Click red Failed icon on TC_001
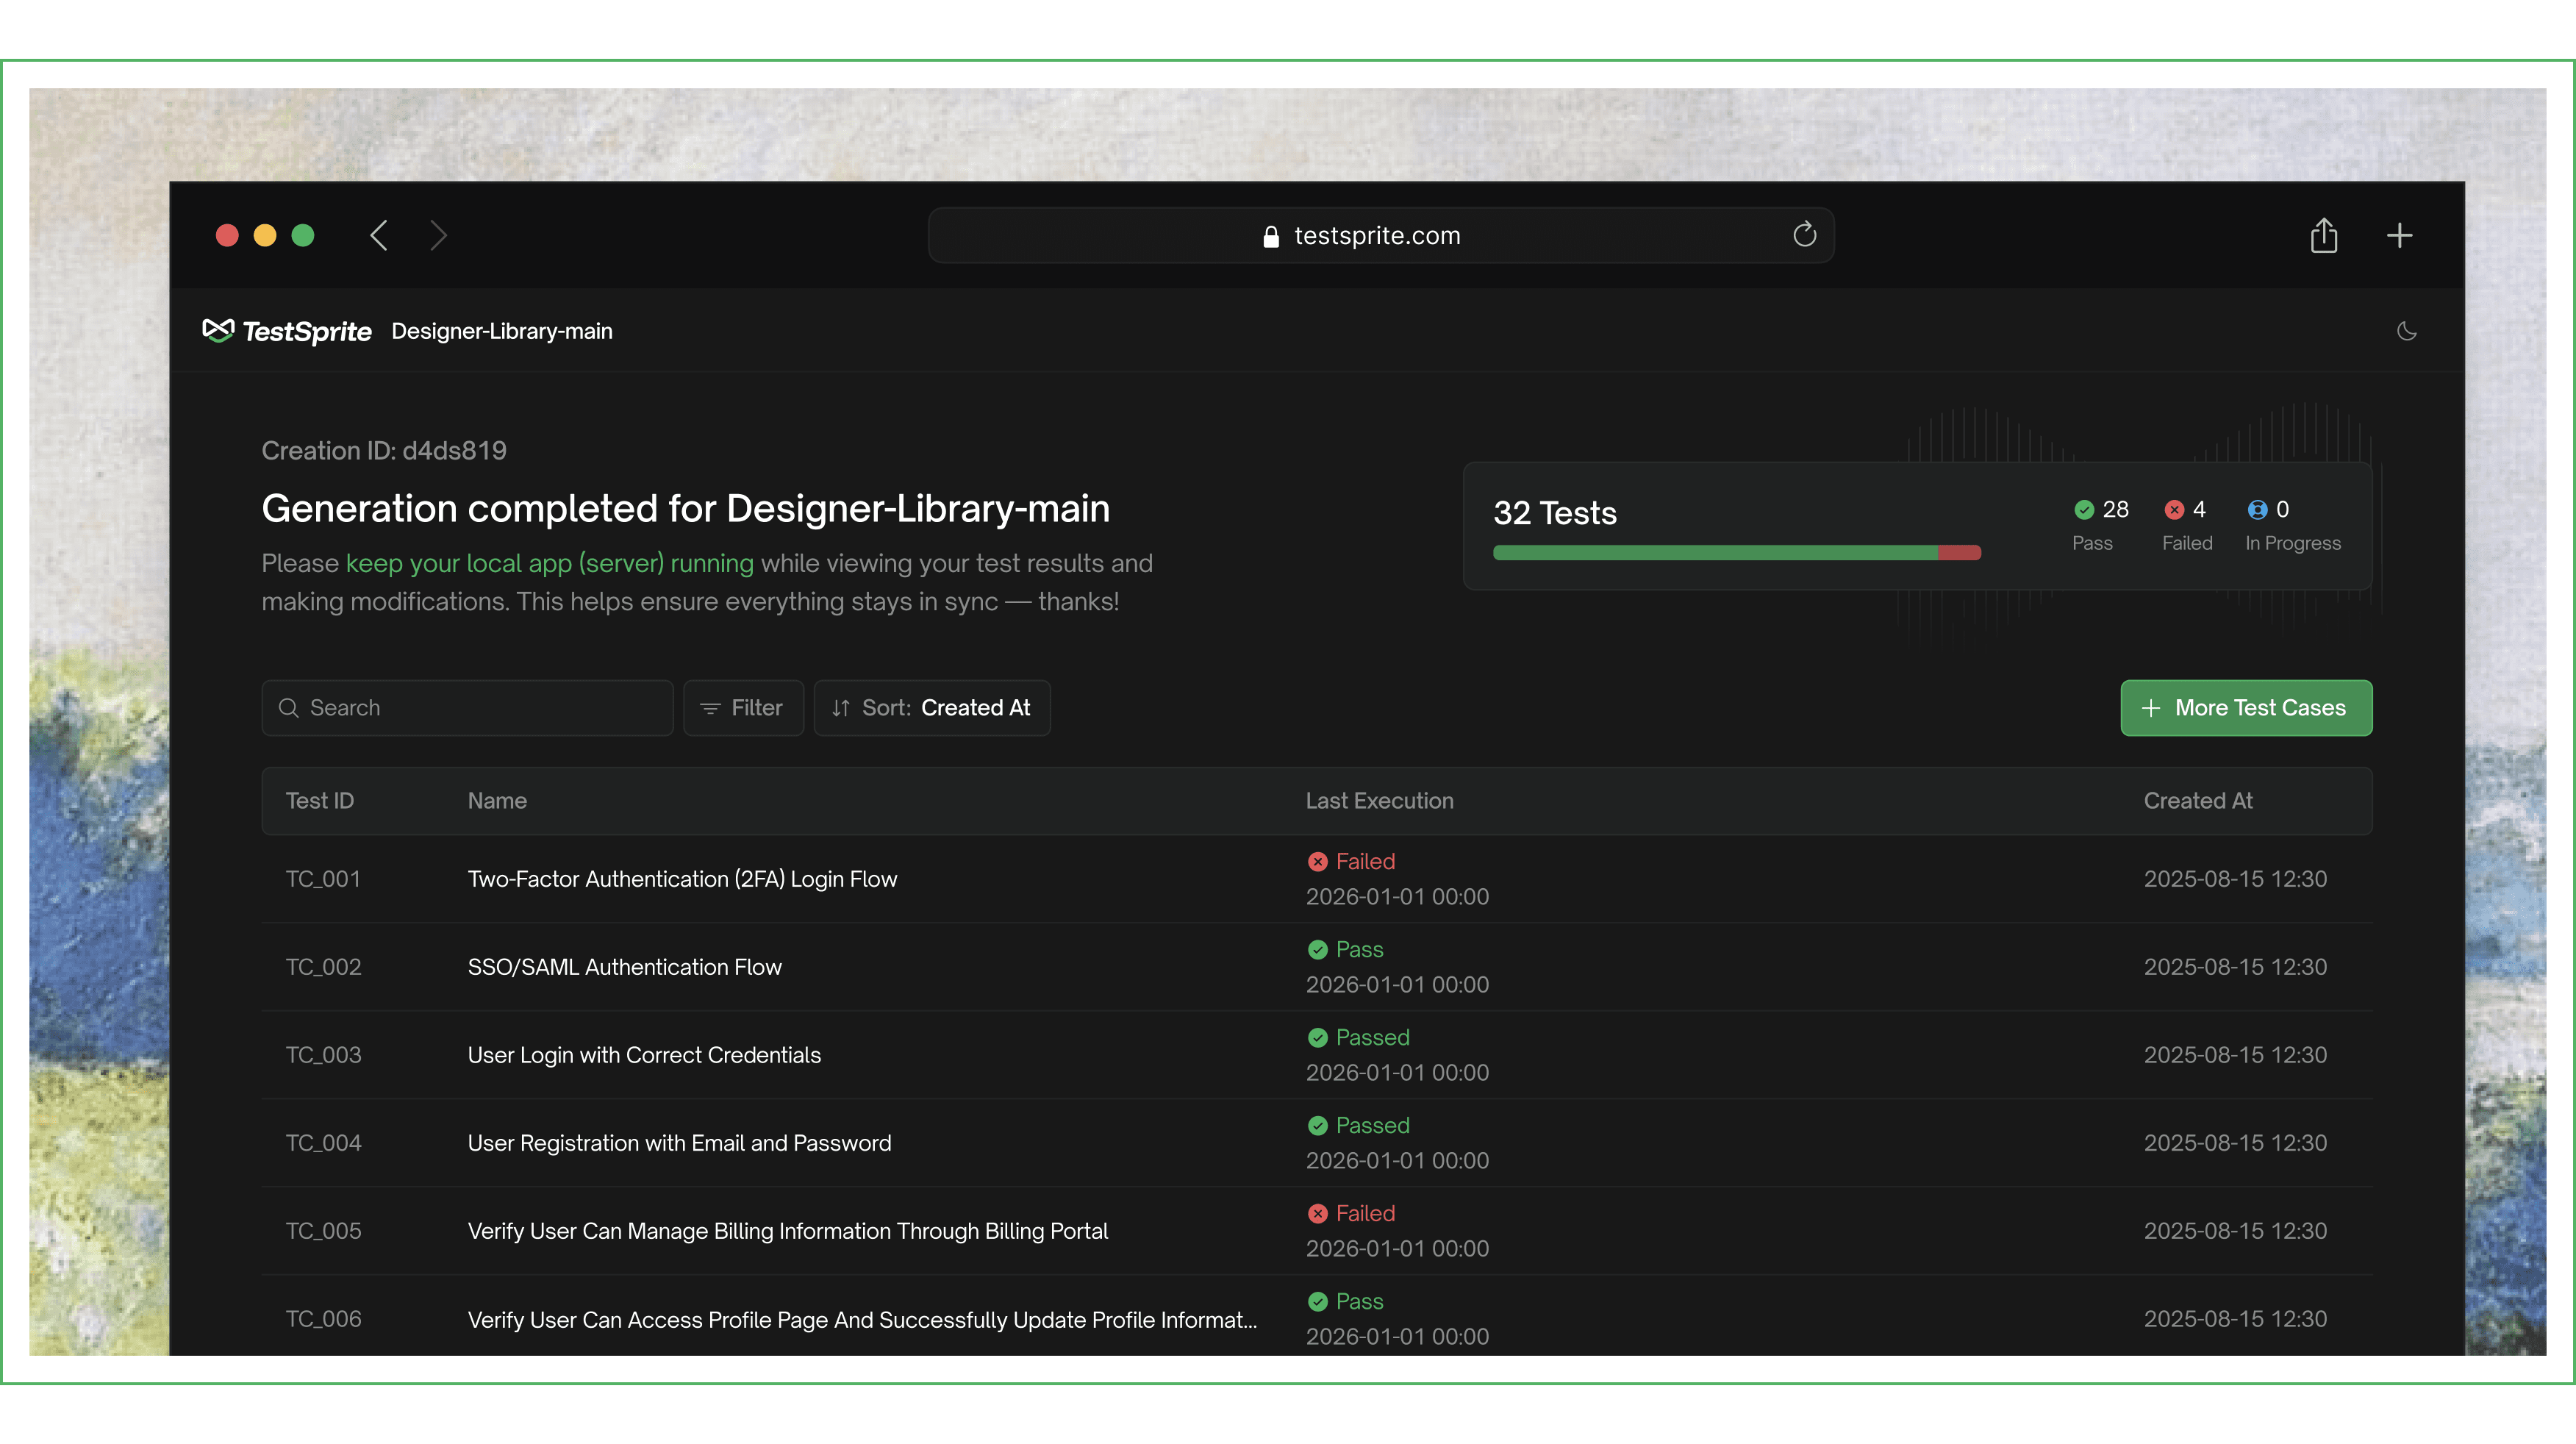Viewport: 2576px width, 1444px height. point(1317,861)
